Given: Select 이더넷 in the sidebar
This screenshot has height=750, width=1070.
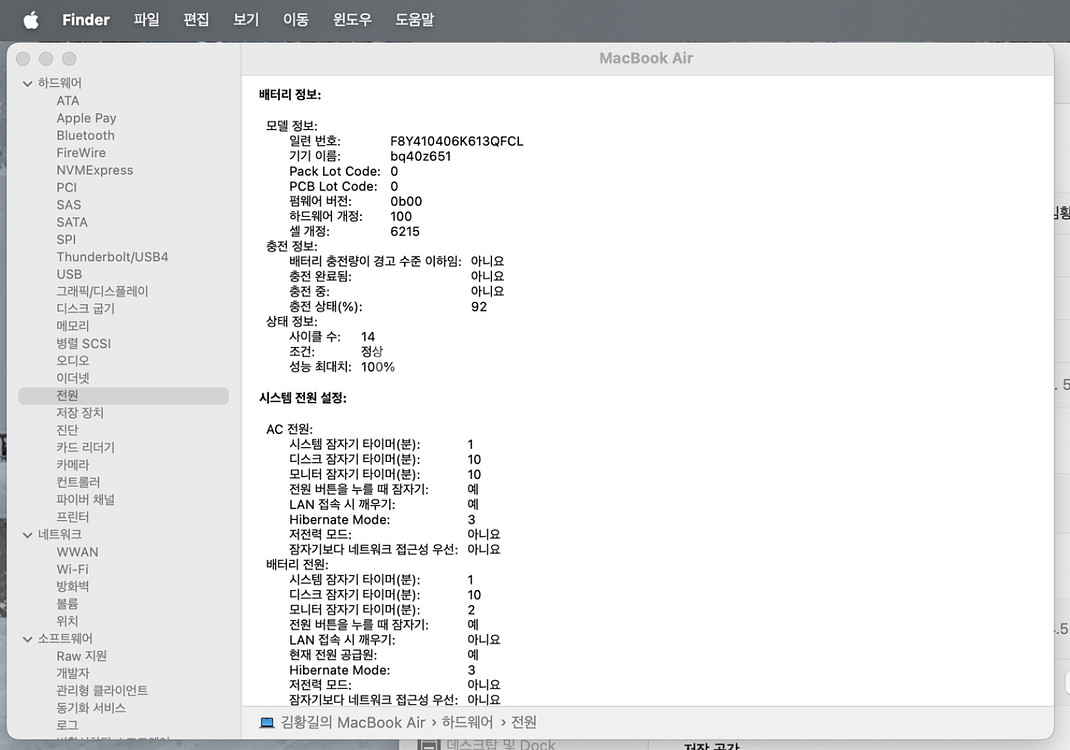Looking at the screenshot, I should (72, 378).
